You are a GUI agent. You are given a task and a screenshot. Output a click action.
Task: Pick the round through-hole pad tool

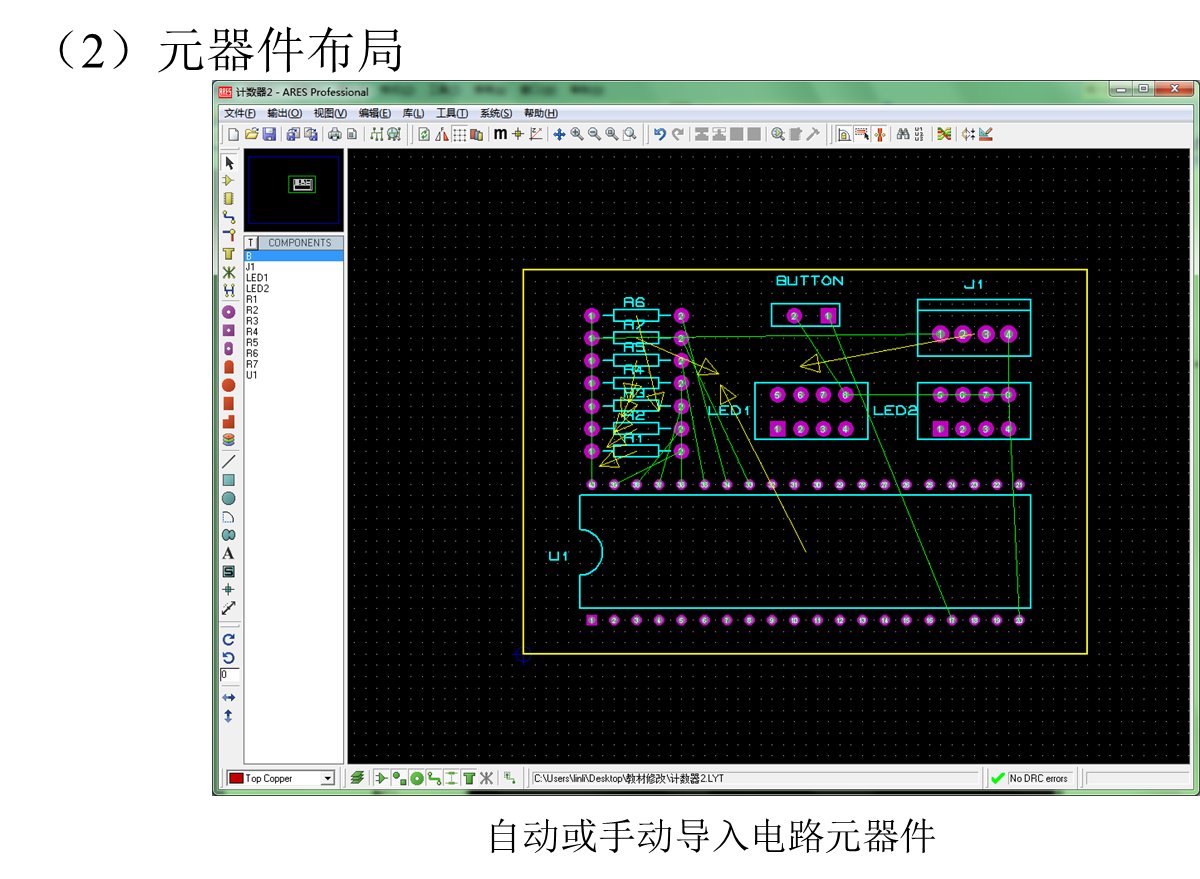(229, 311)
